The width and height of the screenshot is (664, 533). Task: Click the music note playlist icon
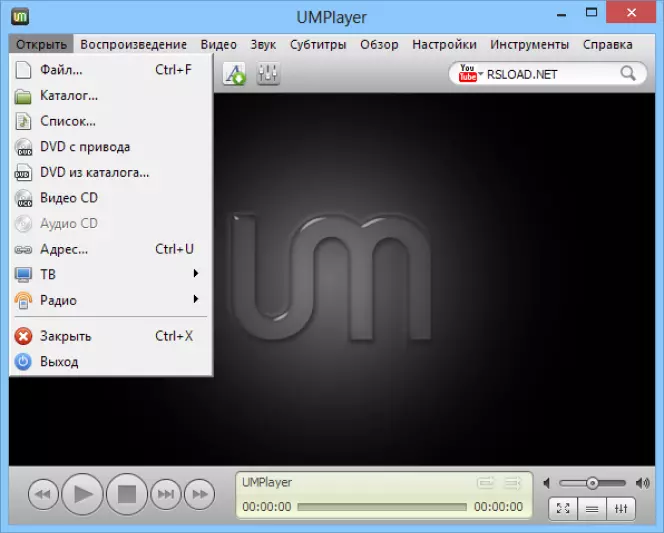point(23,122)
